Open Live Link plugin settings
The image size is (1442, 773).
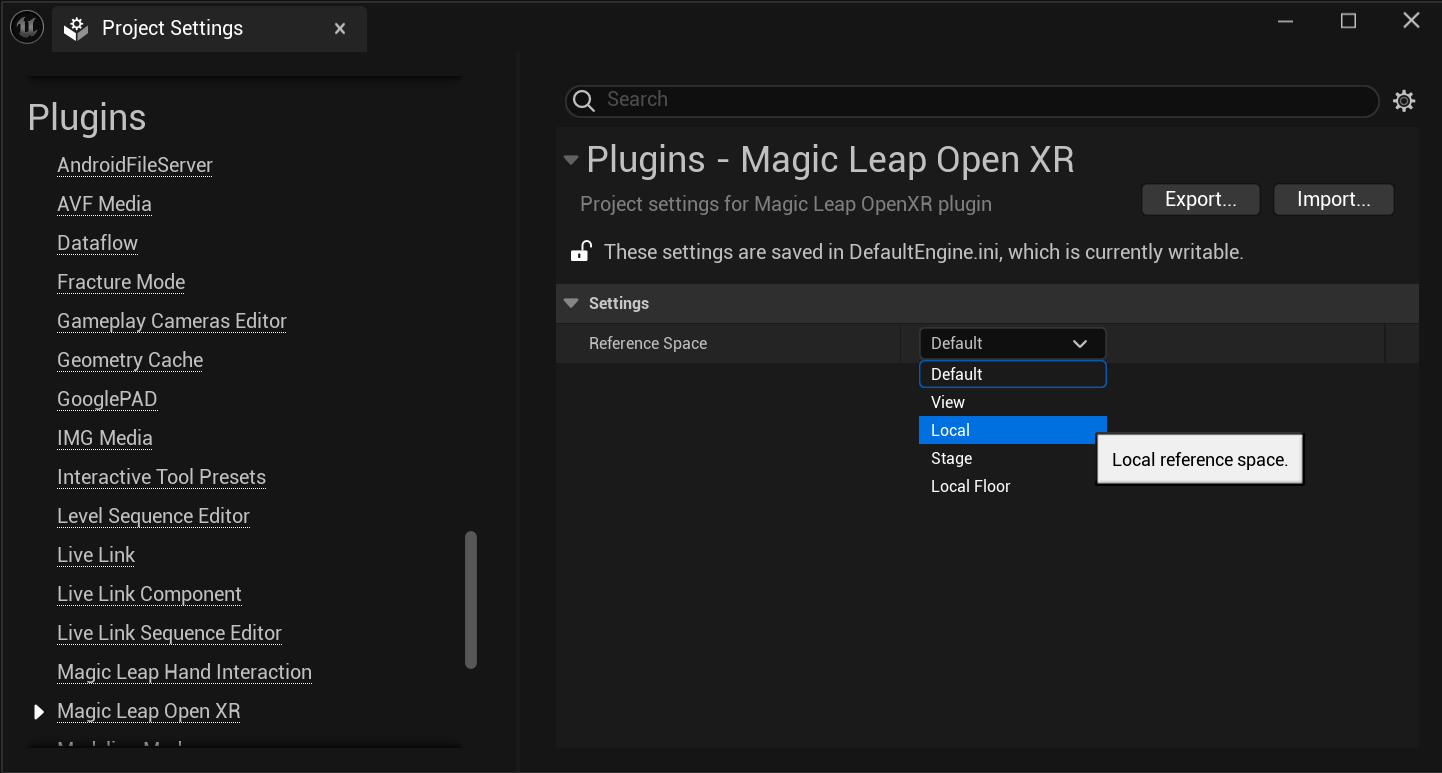[95, 555]
